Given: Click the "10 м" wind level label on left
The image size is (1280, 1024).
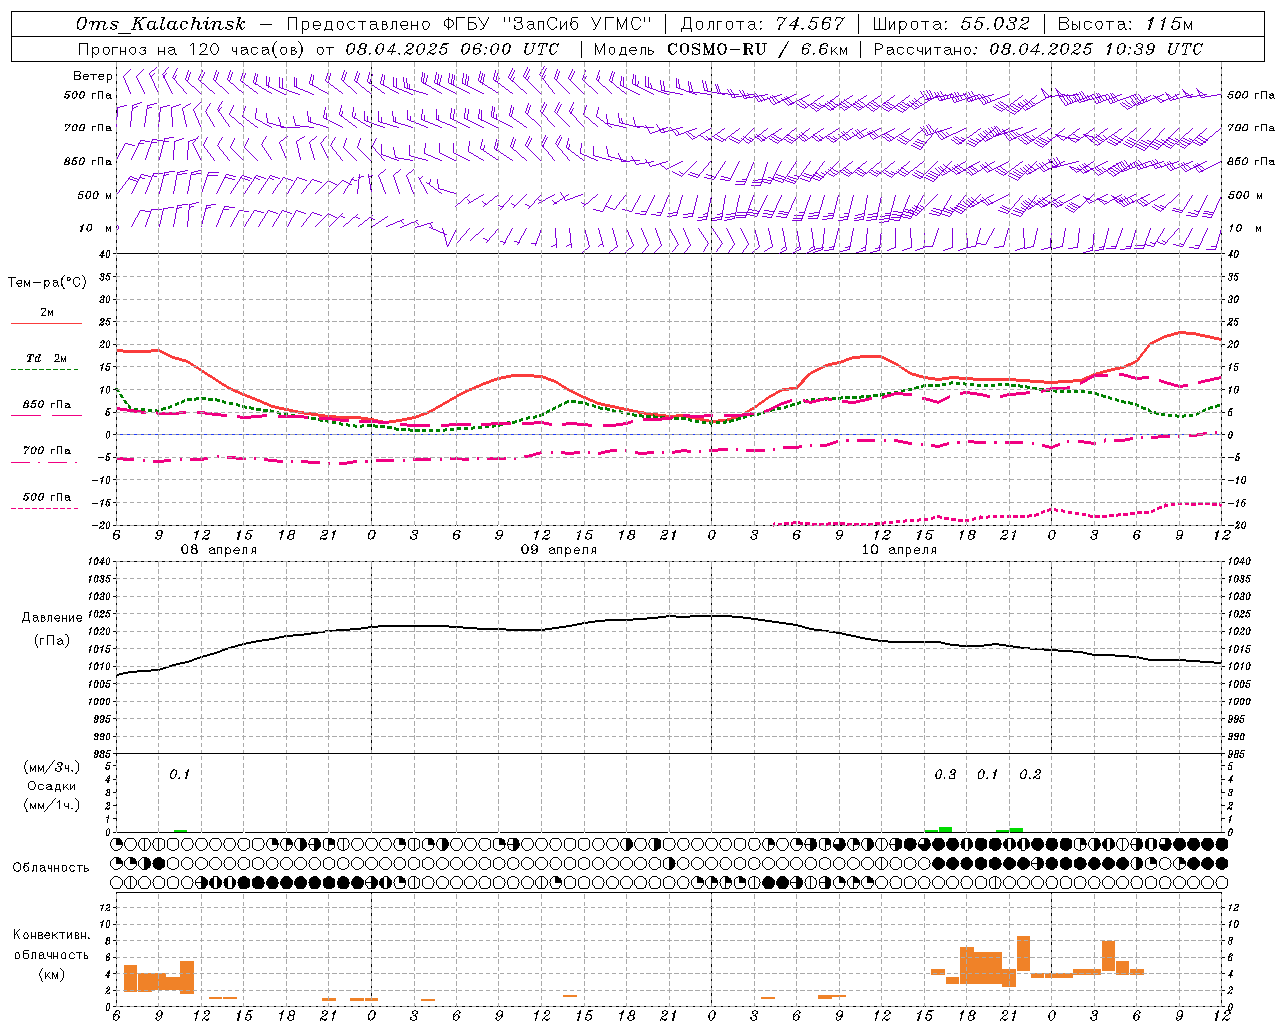Looking at the screenshot, I should [x=95, y=229].
